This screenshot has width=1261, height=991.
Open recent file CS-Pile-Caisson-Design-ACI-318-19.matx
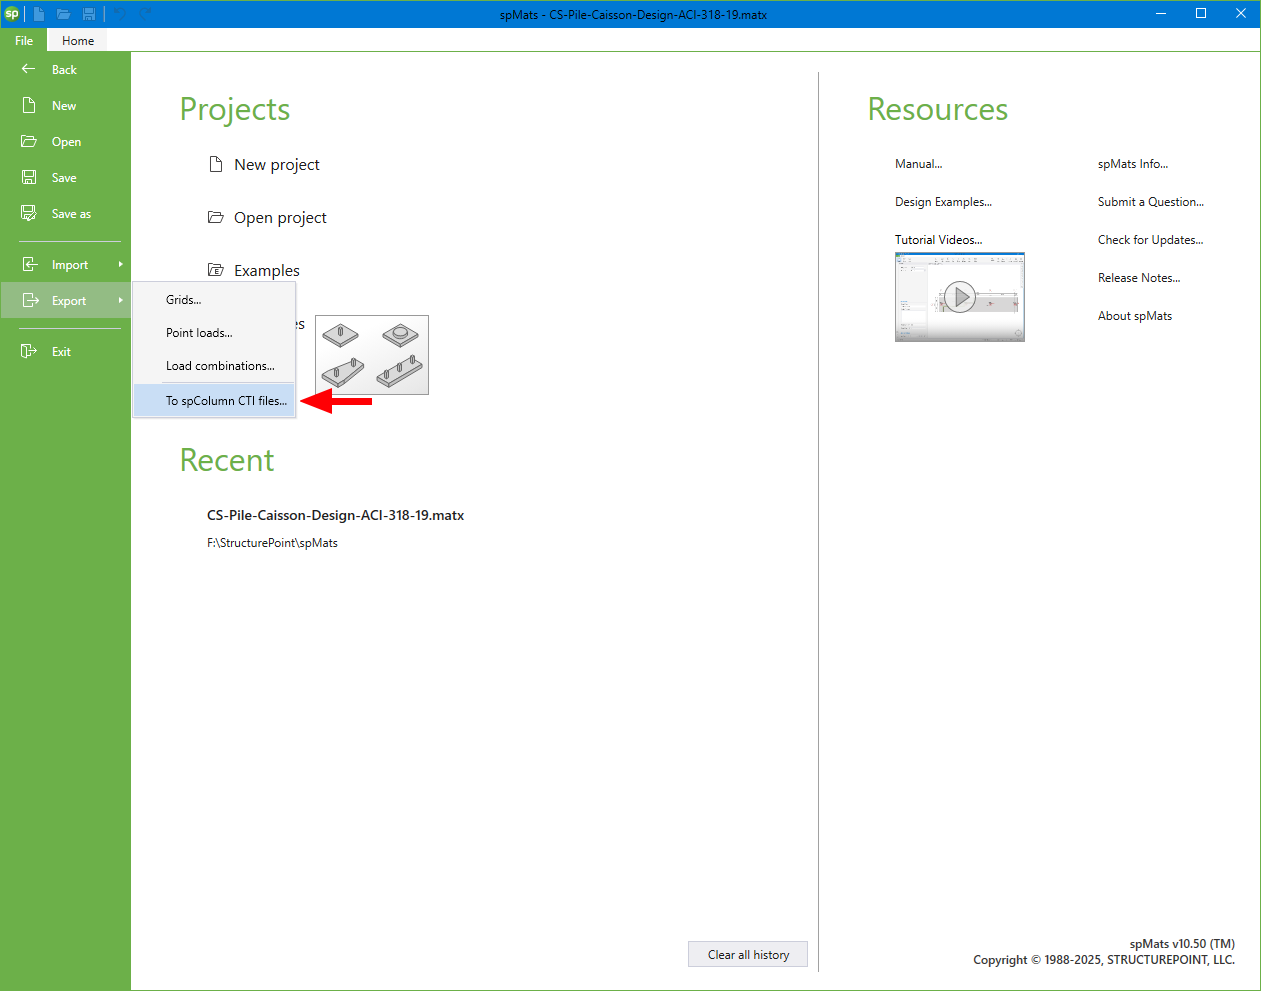(335, 515)
